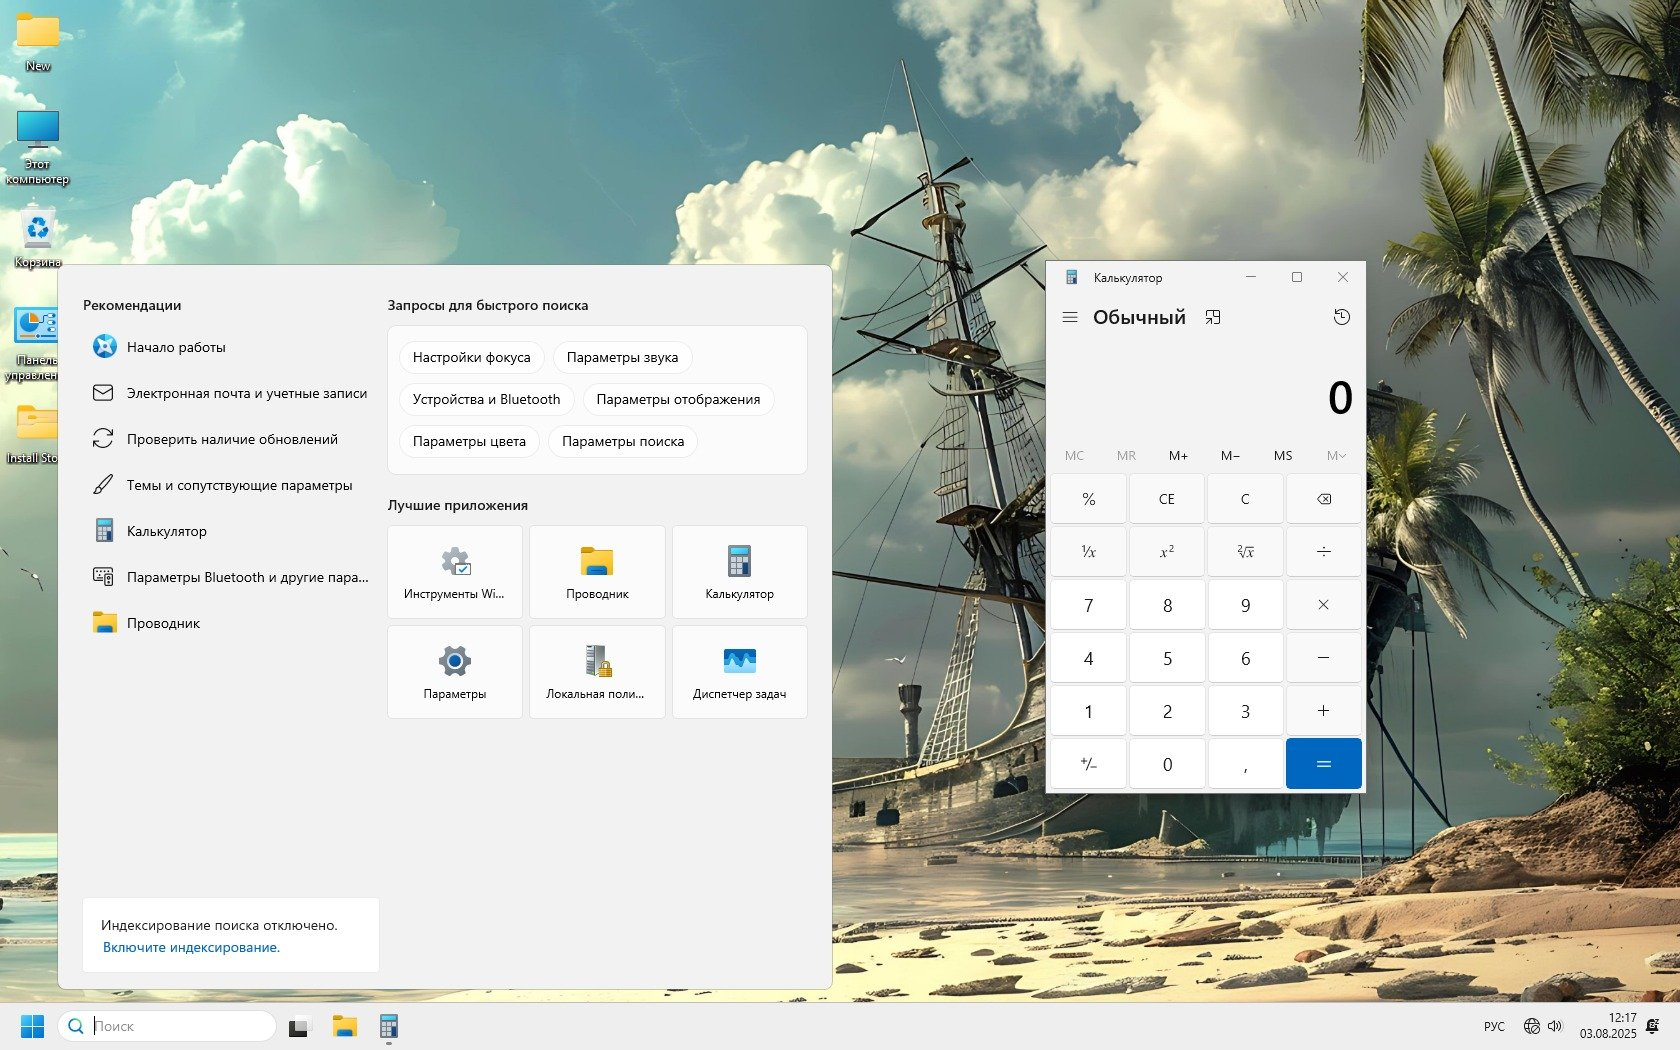Click the "Включите индексирование" link
The height and width of the screenshot is (1050, 1680).
point(191,947)
